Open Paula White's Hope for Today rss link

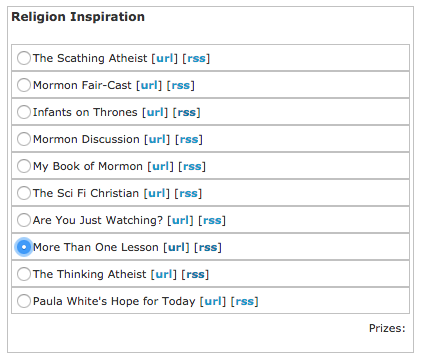click(244, 301)
